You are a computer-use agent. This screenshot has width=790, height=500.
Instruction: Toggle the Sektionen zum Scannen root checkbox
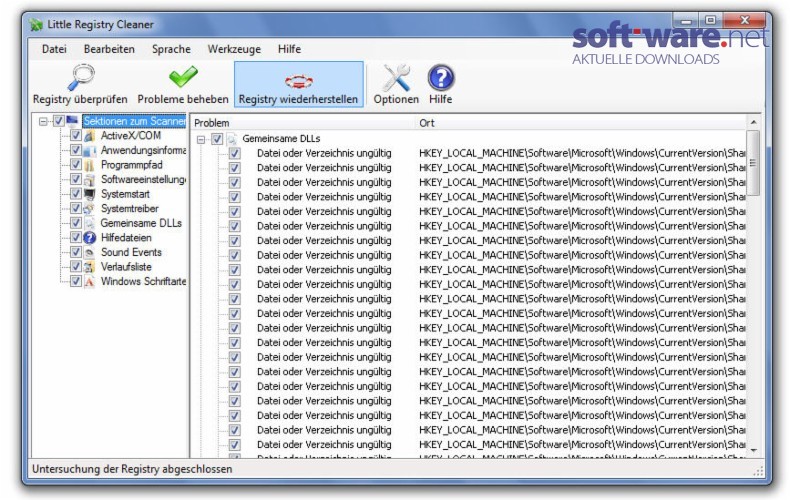point(58,121)
